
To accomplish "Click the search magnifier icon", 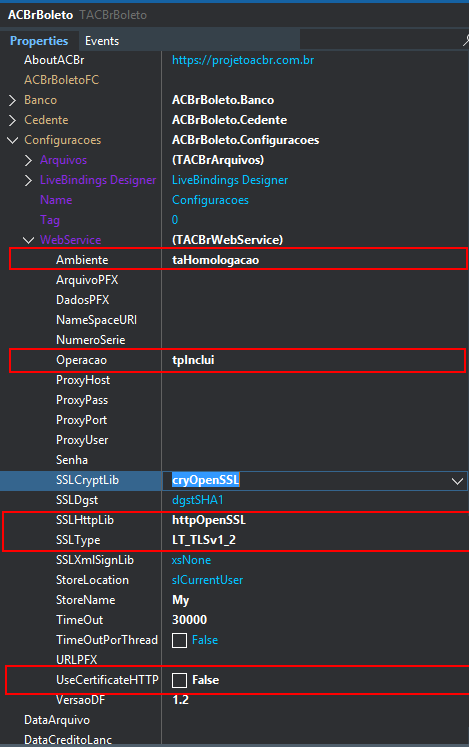I will 466,41.
